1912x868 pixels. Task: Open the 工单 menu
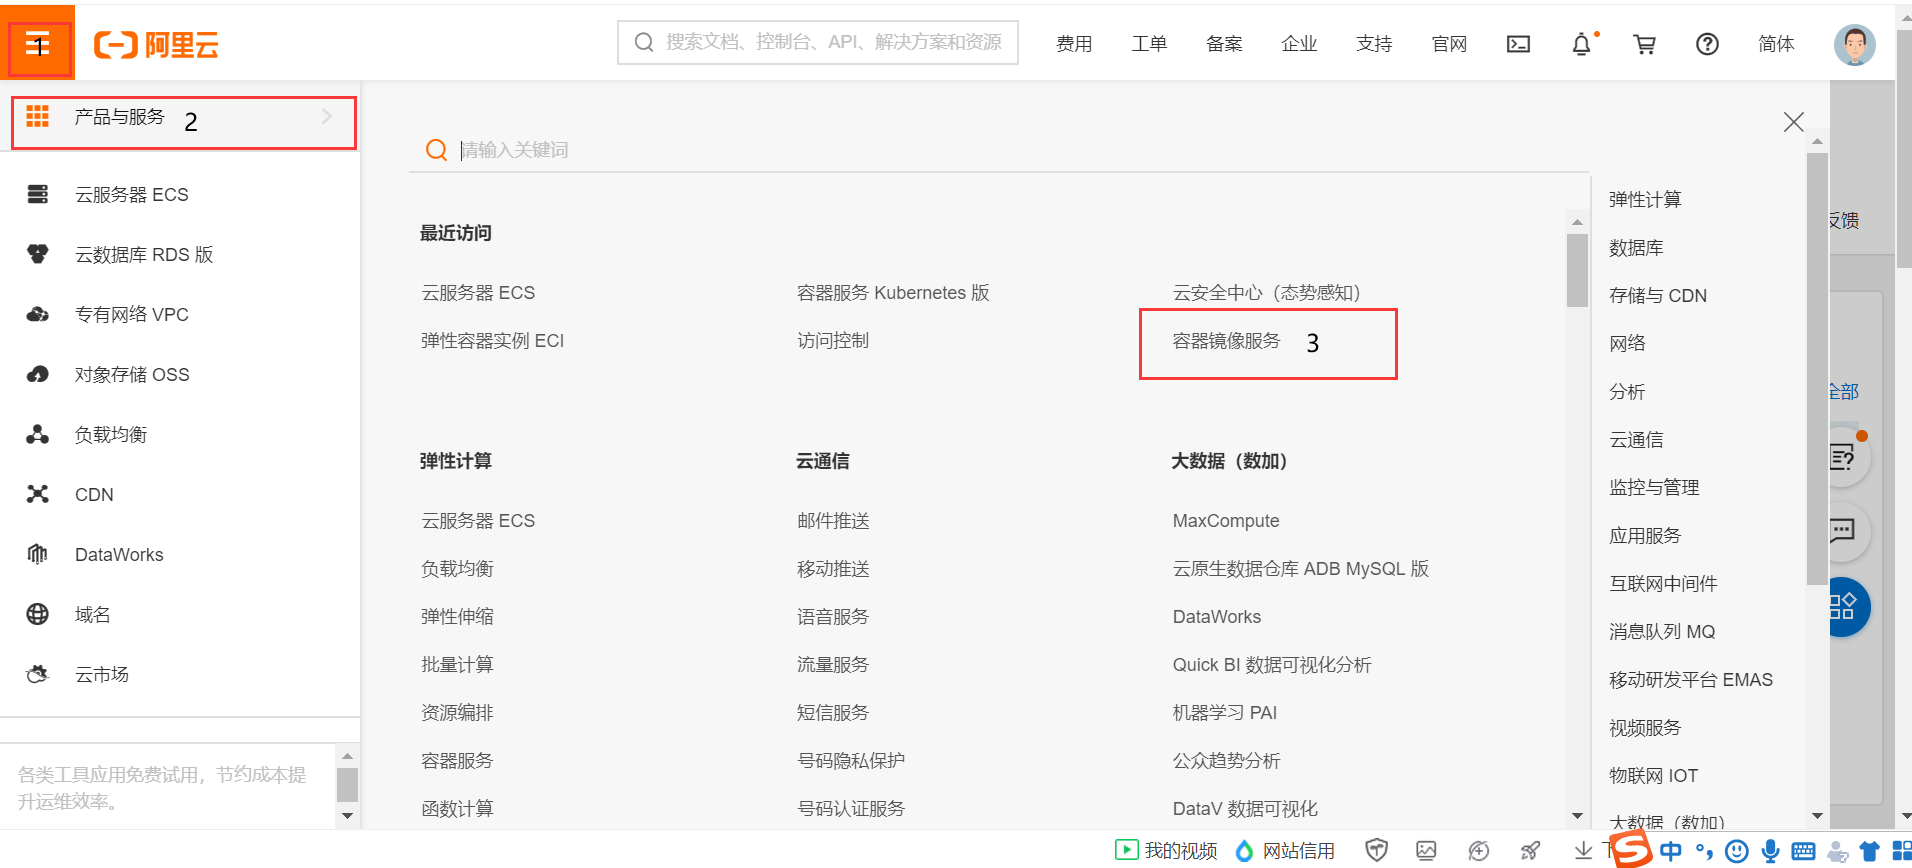click(1149, 43)
